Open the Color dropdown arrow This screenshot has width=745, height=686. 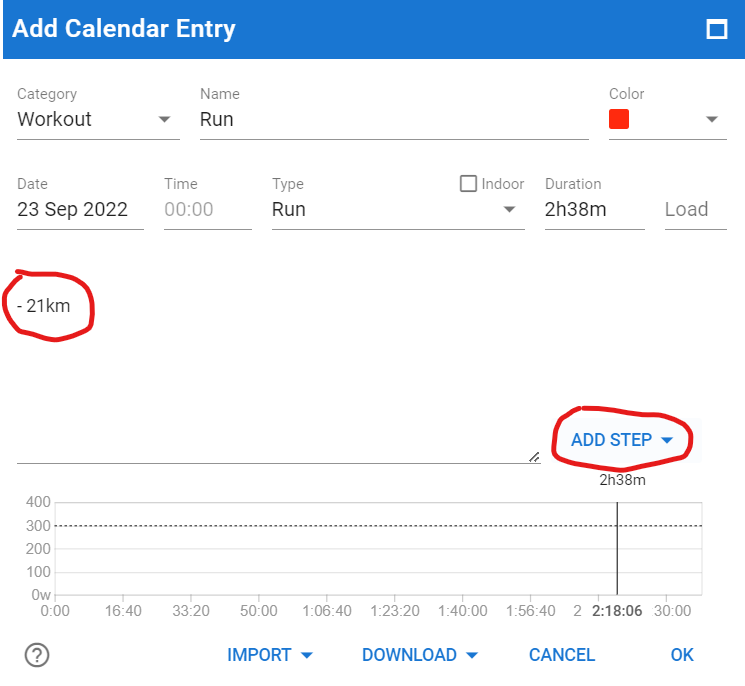(711, 119)
